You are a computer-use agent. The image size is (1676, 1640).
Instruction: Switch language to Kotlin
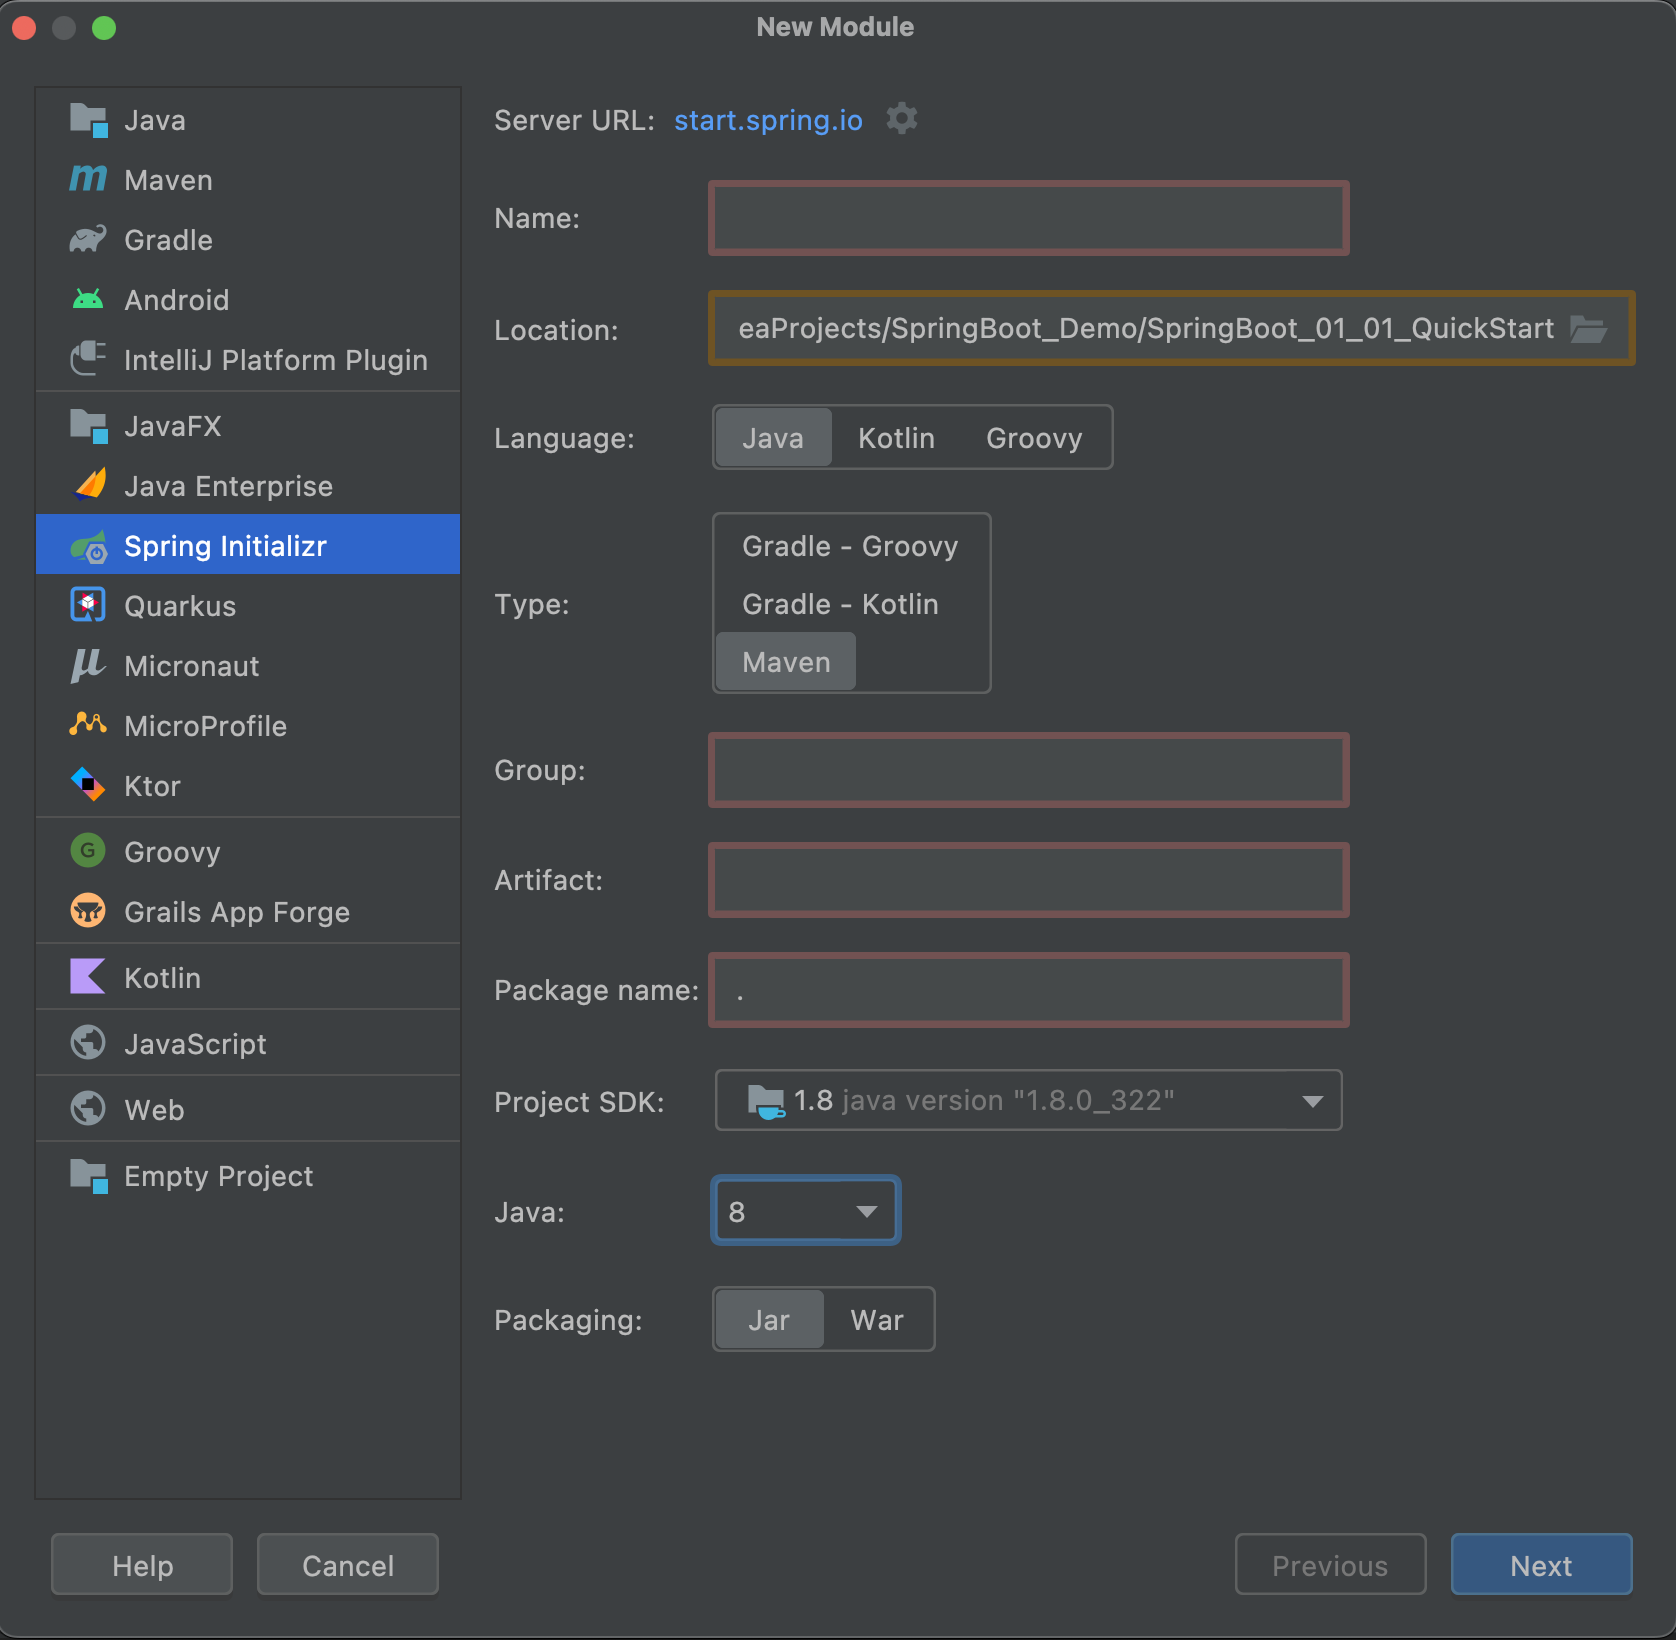896,437
